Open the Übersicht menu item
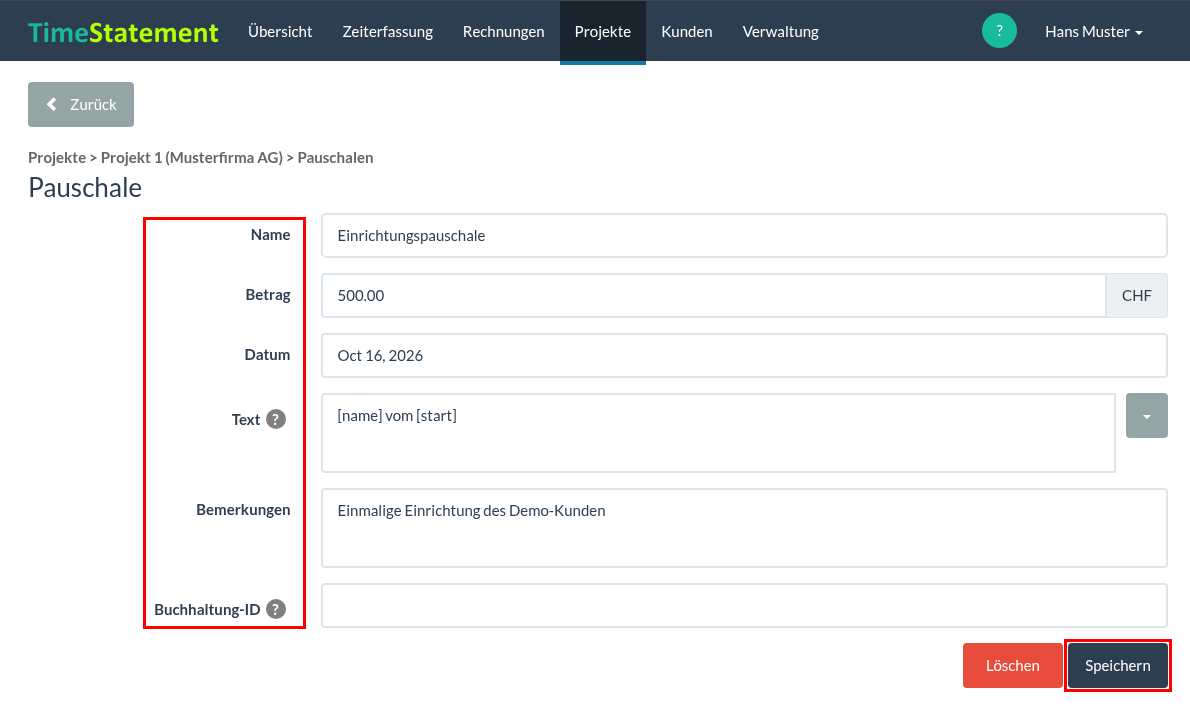This screenshot has height=704, width=1190. point(280,32)
